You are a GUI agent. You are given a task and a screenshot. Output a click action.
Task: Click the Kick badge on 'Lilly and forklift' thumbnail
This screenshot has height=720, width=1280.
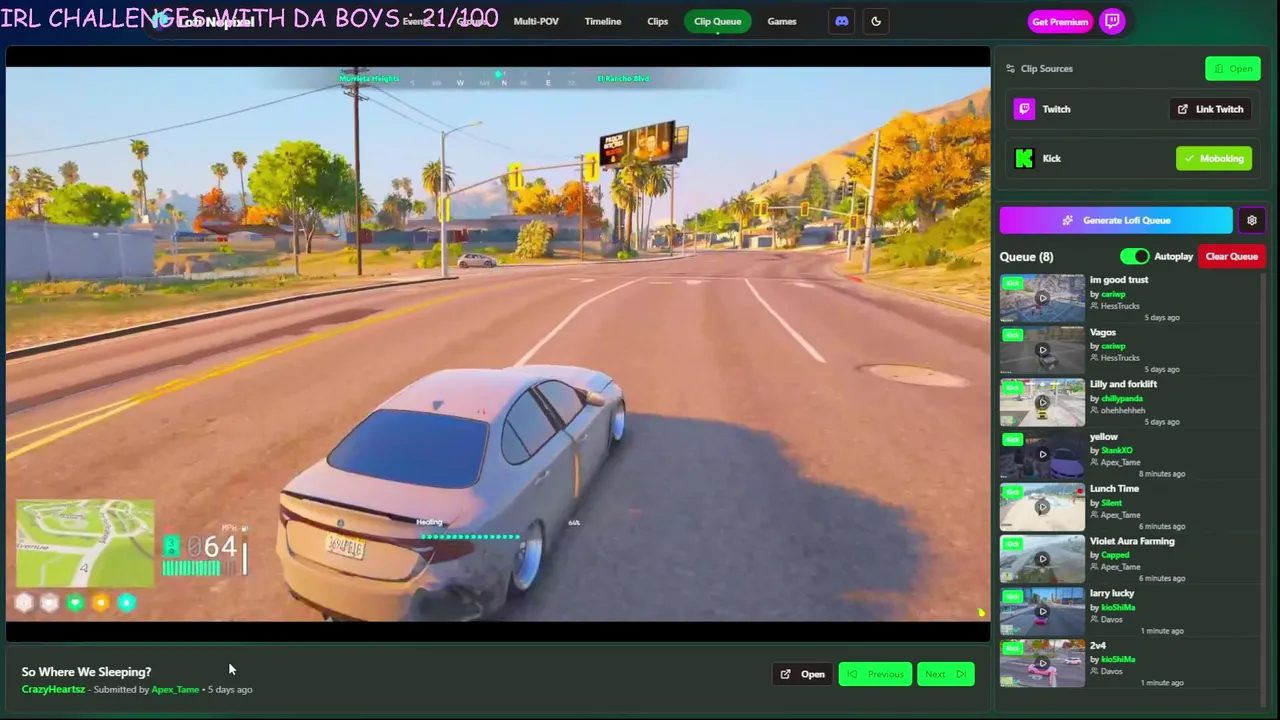coord(1013,387)
